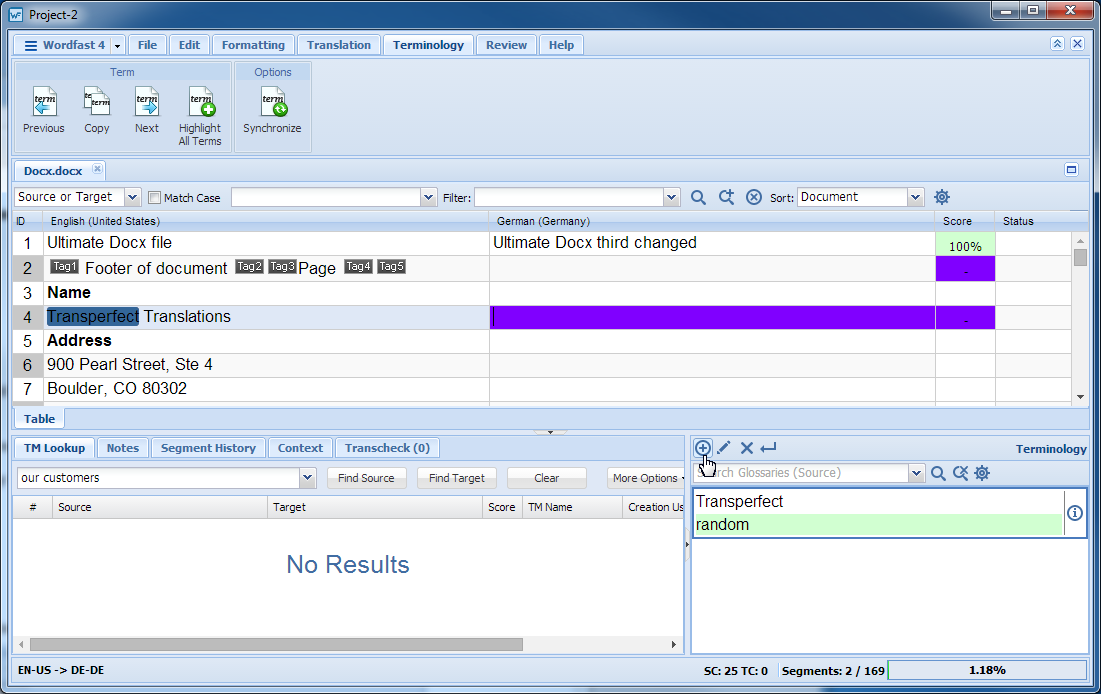Open the File ribbon tab
1101x694 pixels.
(147, 45)
